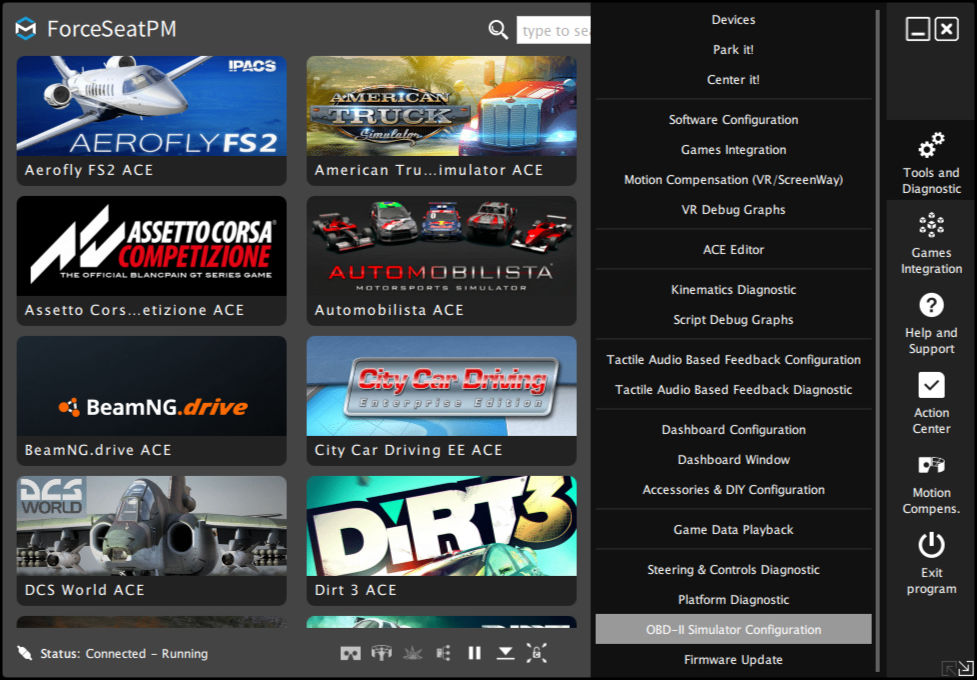Select the Aerofly FS2 ACE game profile
Image resolution: width=977 pixels, height=680 pixels.
click(151, 121)
